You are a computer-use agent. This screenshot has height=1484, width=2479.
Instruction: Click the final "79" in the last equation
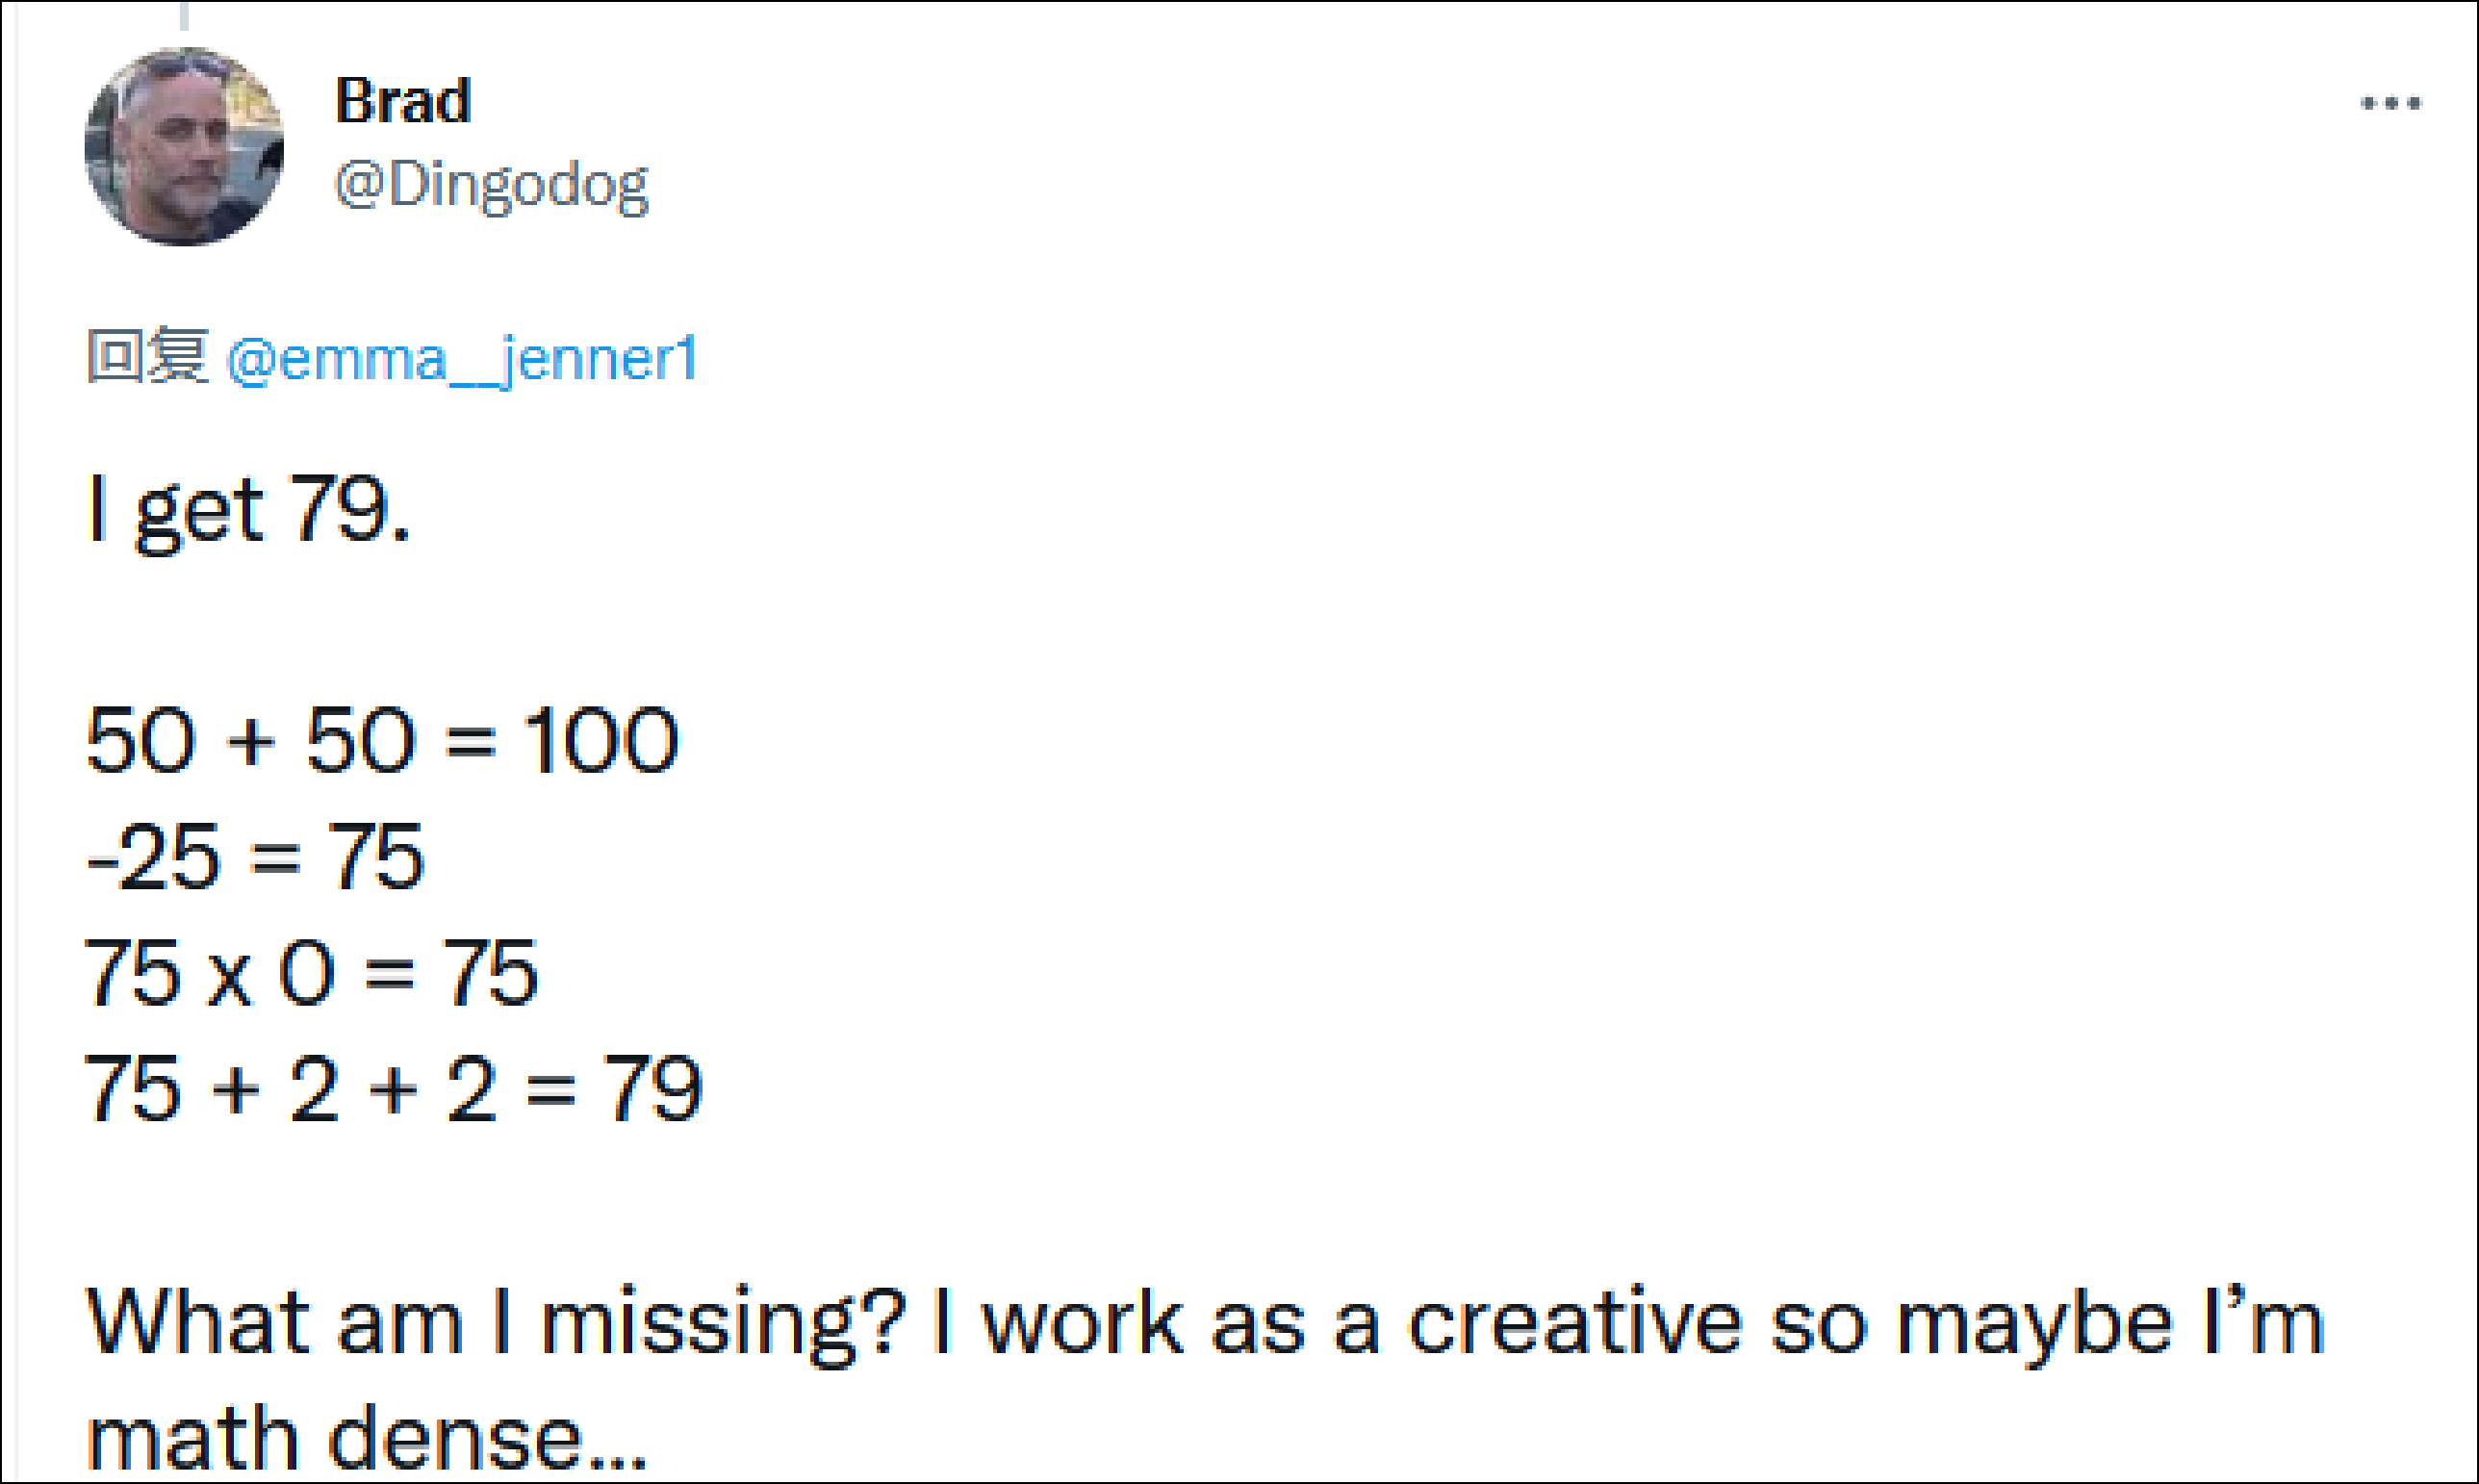coord(653,1089)
